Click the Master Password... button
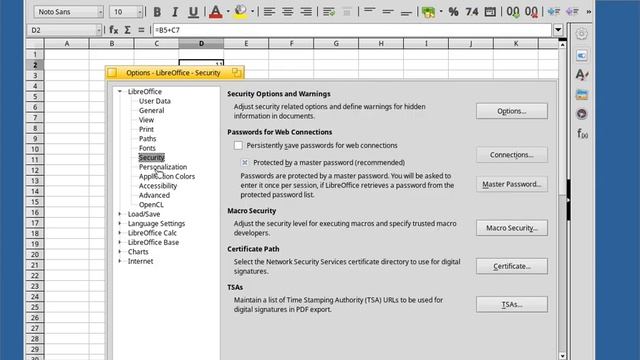Image resolution: width=640 pixels, height=360 pixels. 512,184
